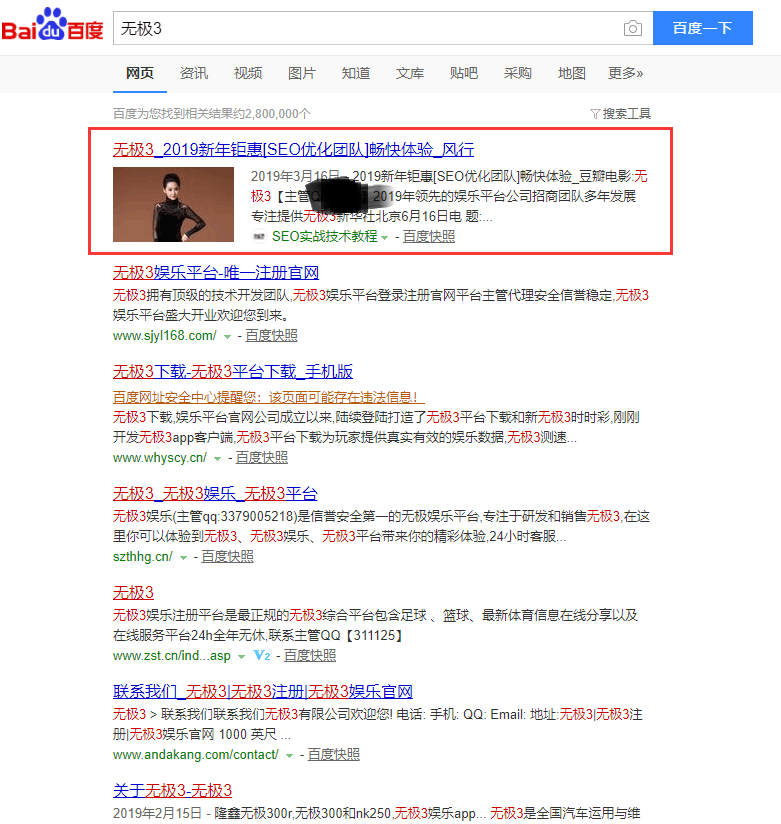The width and height of the screenshot is (781, 824).
Task: Open 关于无极3-无极3 result
Action: [172, 790]
